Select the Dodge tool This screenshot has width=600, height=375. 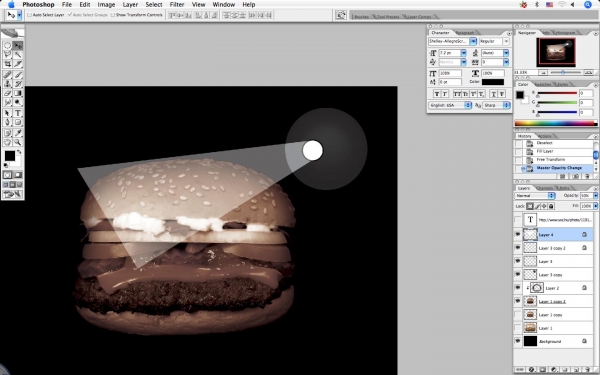point(18,102)
